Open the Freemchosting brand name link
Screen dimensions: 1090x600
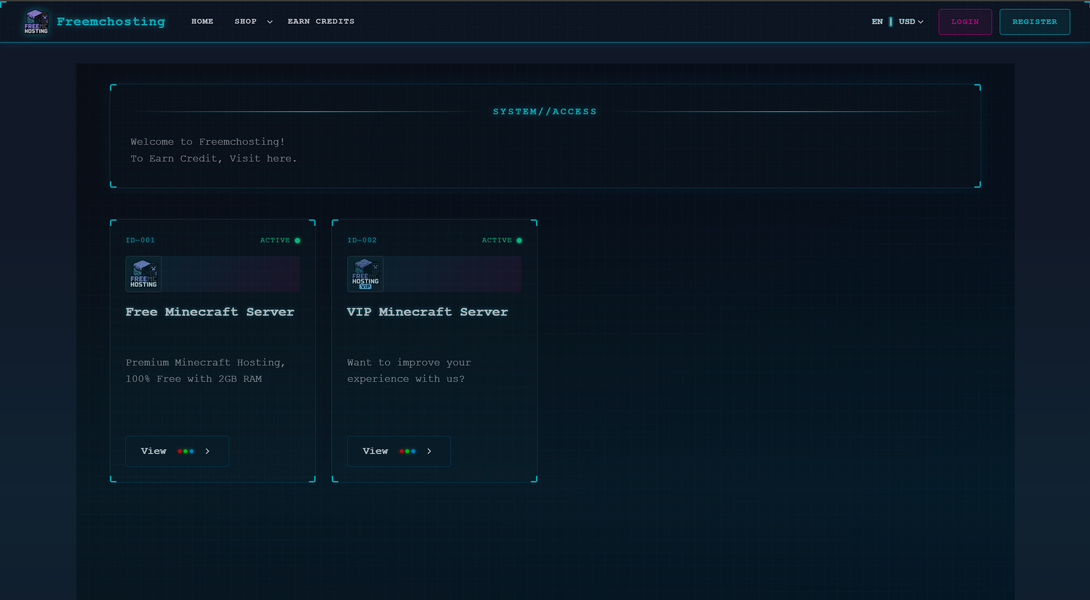pos(111,22)
